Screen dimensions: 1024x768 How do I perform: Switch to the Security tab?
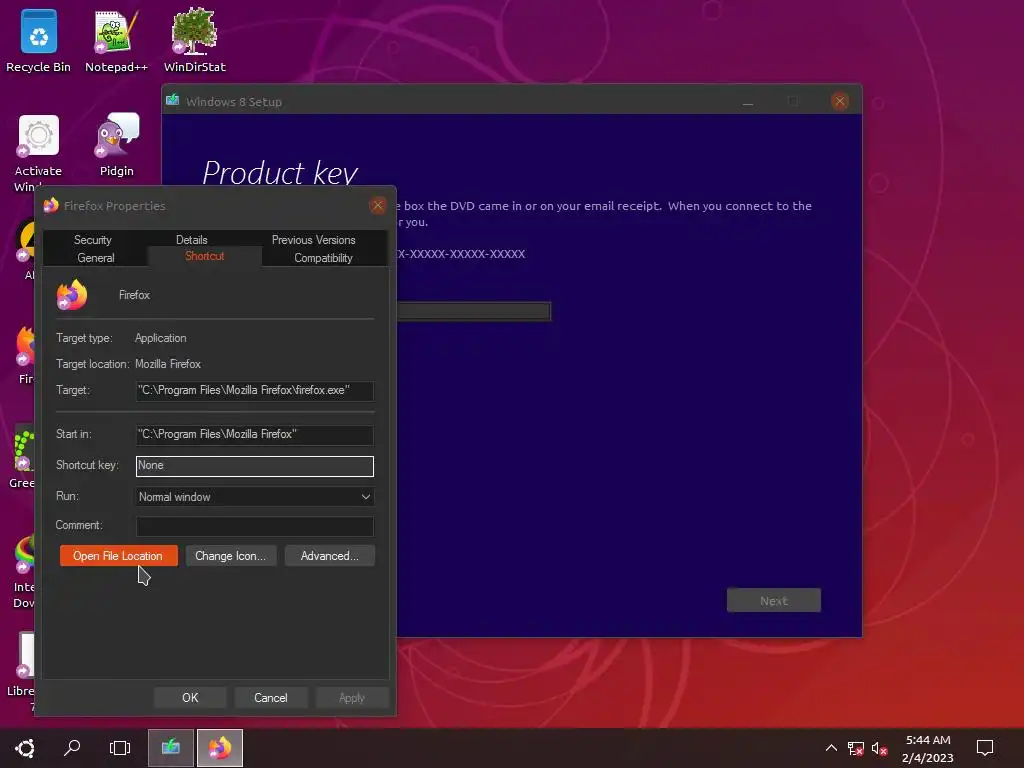point(93,240)
